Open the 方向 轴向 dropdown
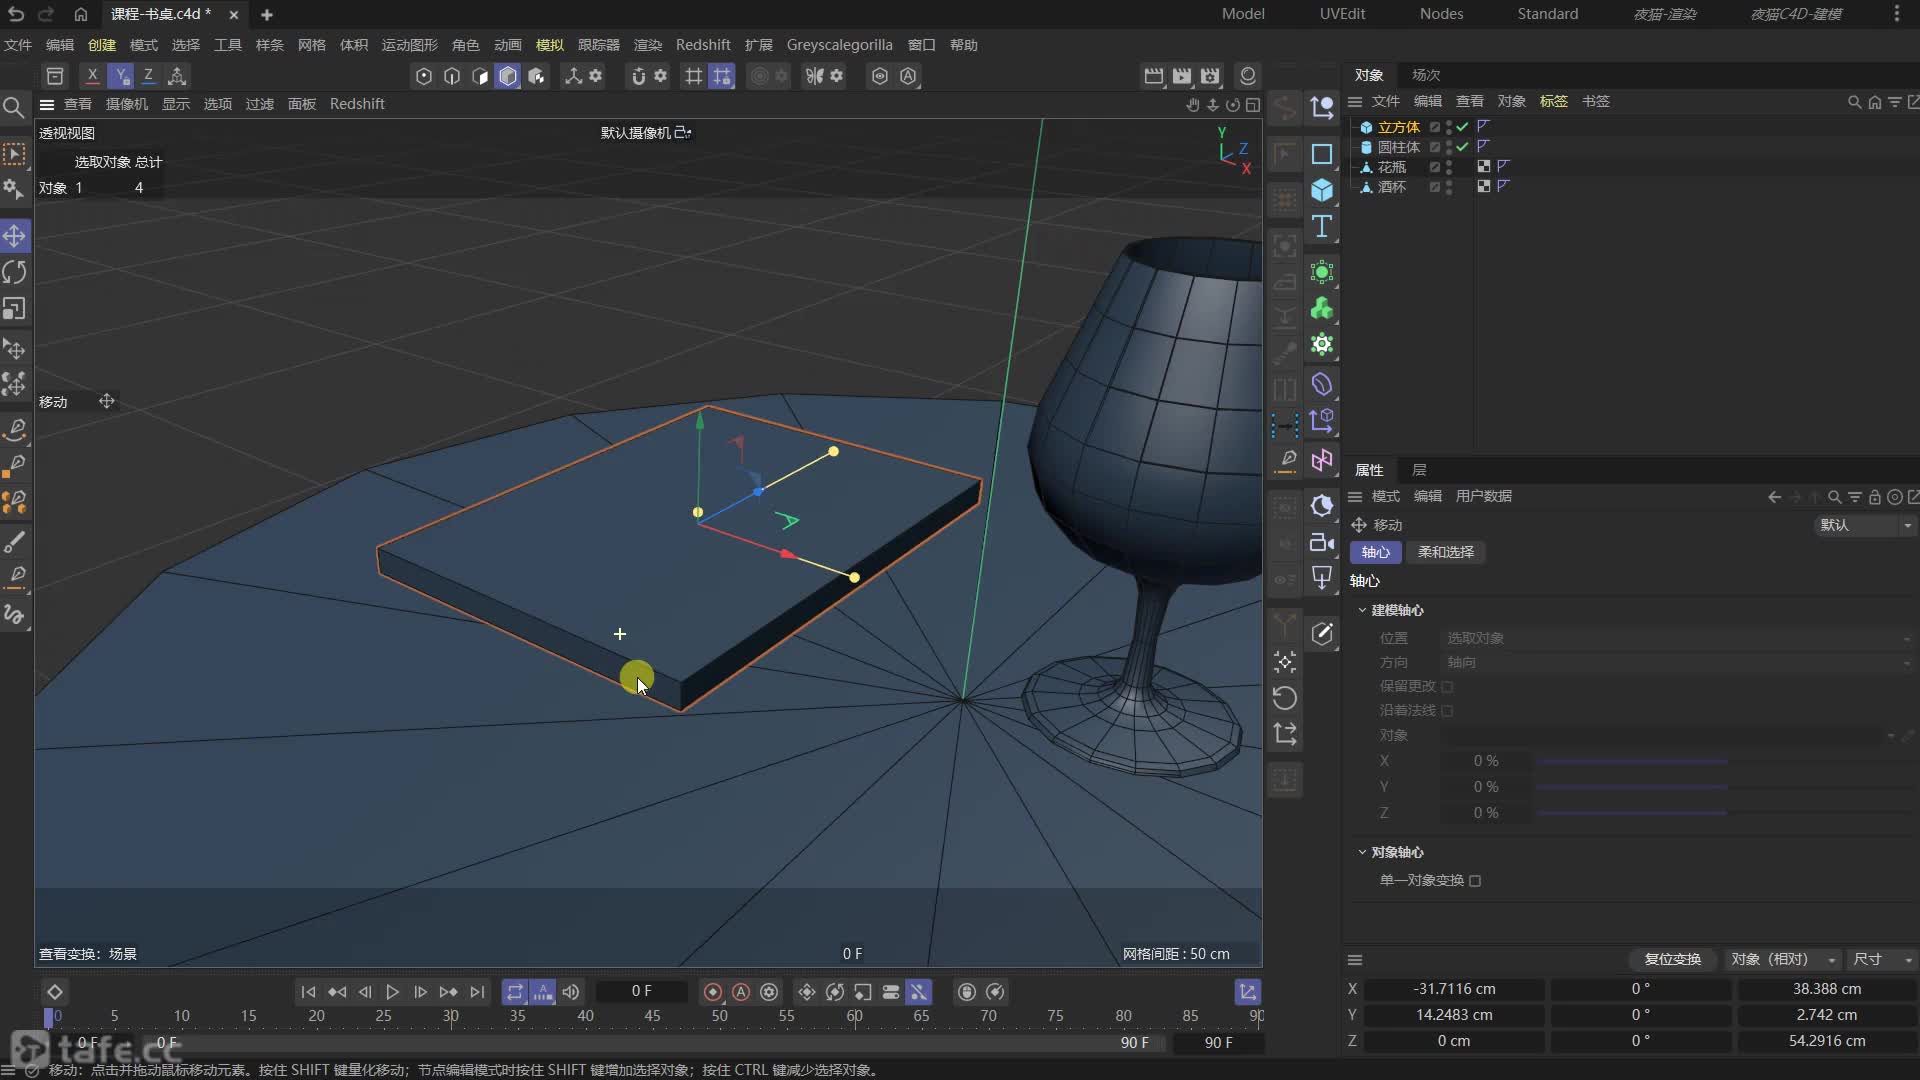Image resolution: width=1920 pixels, height=1080 pixels. [1677, 662]
